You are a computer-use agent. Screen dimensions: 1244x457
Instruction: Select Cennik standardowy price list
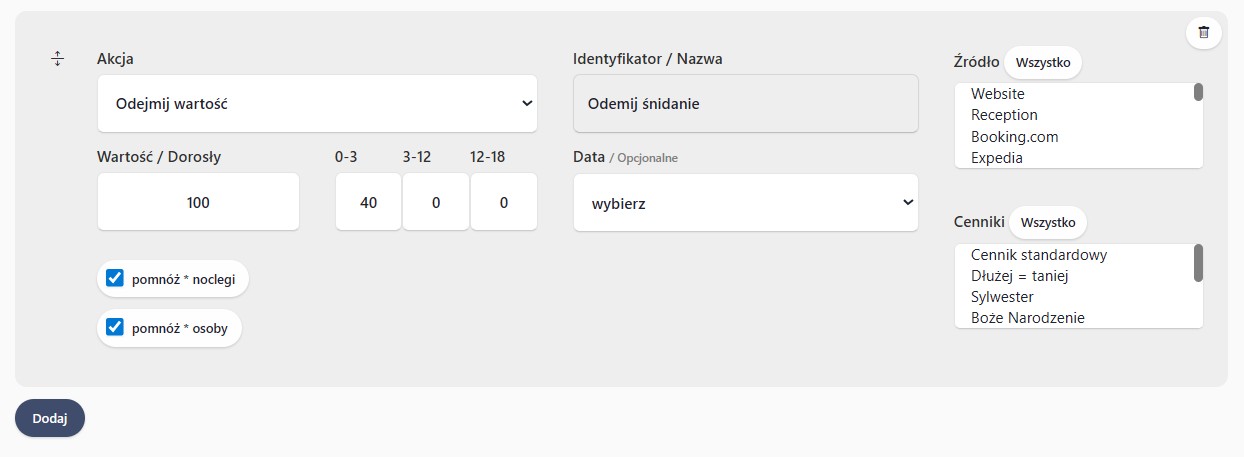coord(1038,255)
